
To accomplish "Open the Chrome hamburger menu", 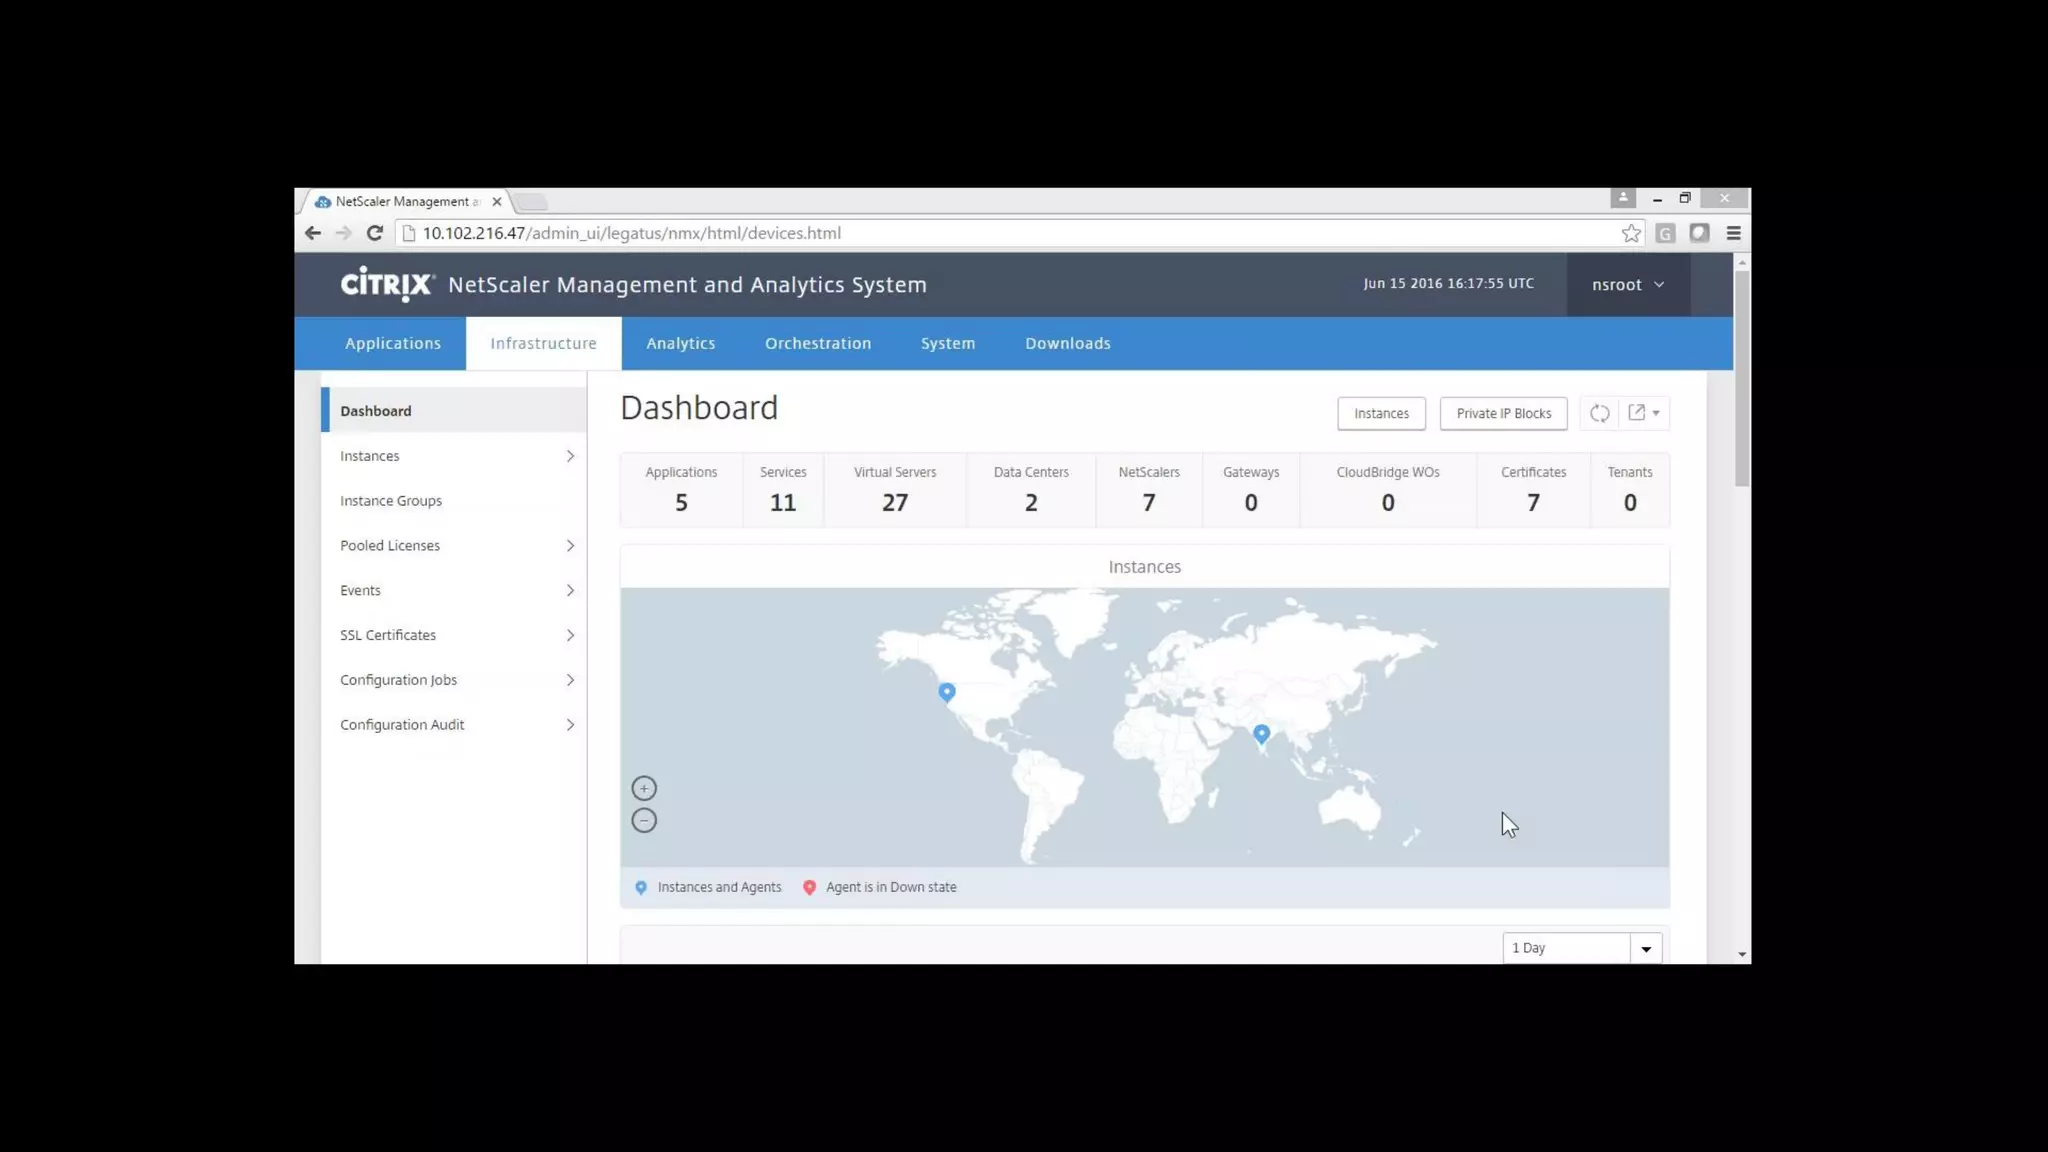I will 1733,233.
